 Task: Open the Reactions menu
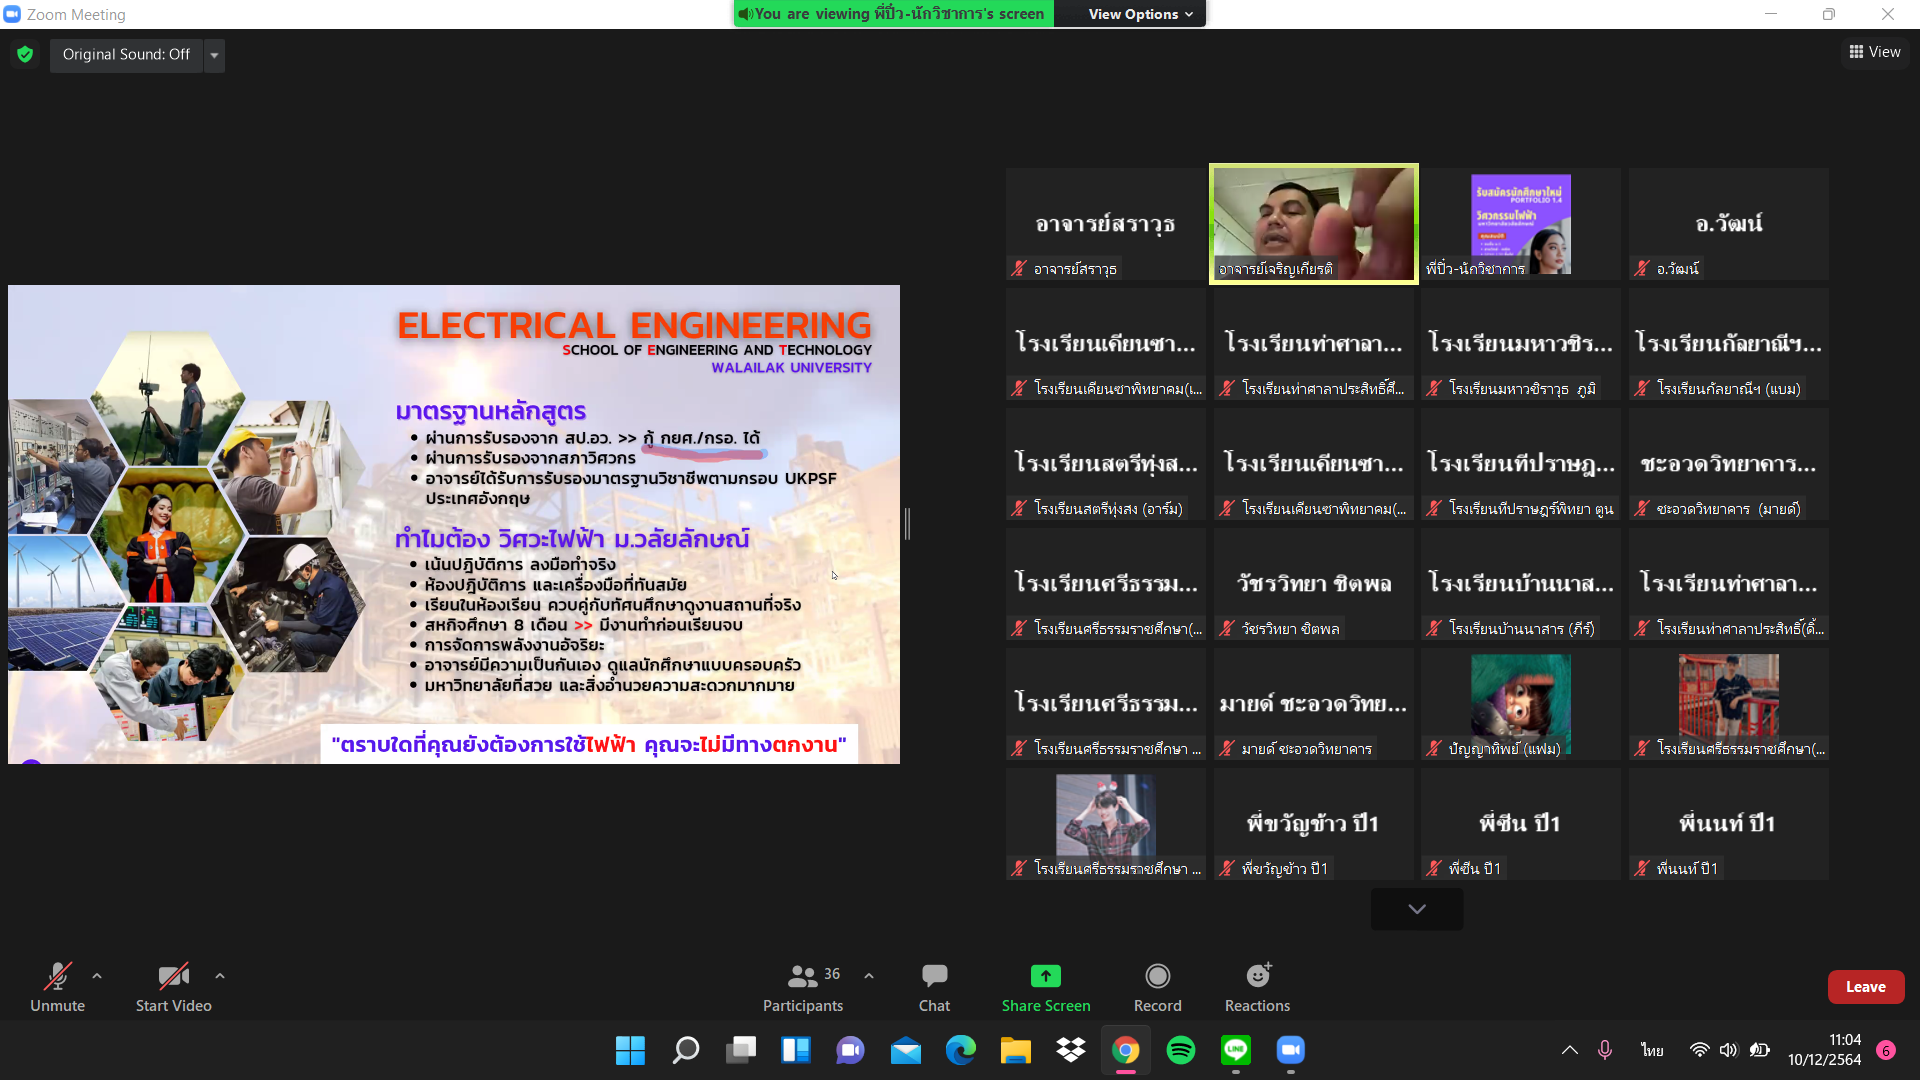coord(1257,986)
